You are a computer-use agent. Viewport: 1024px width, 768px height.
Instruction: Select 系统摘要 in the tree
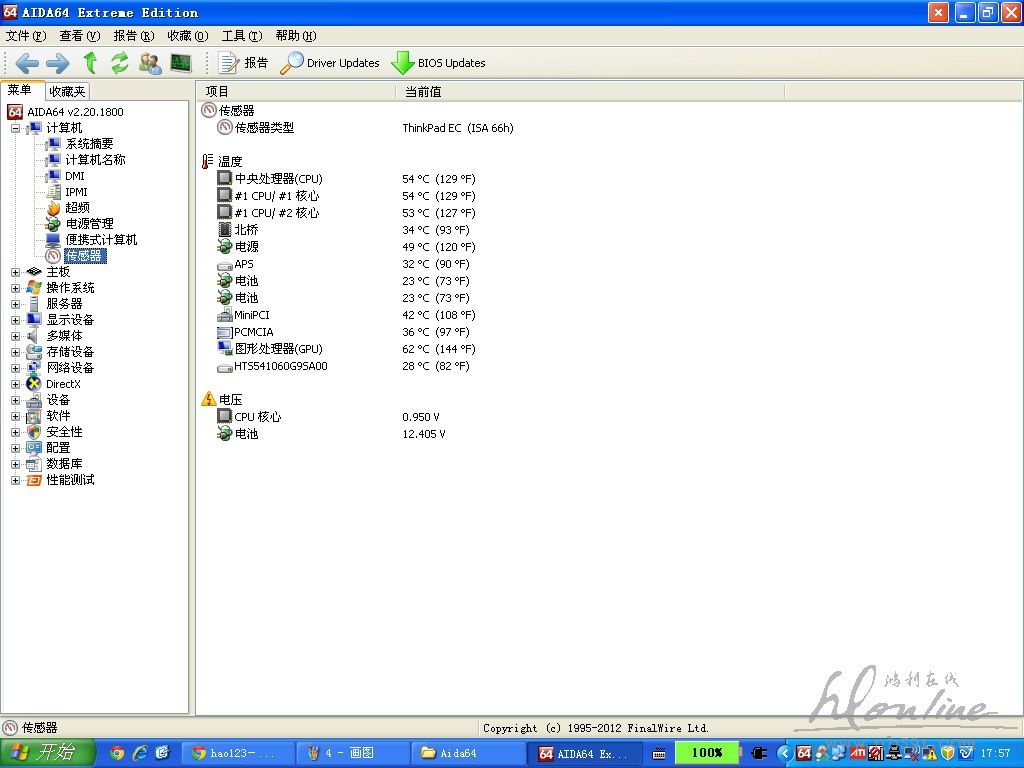[x=89, y=144]
